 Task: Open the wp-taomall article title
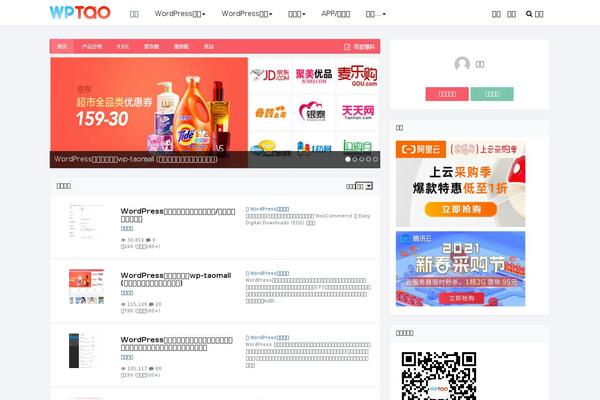(x=176, y=279)
